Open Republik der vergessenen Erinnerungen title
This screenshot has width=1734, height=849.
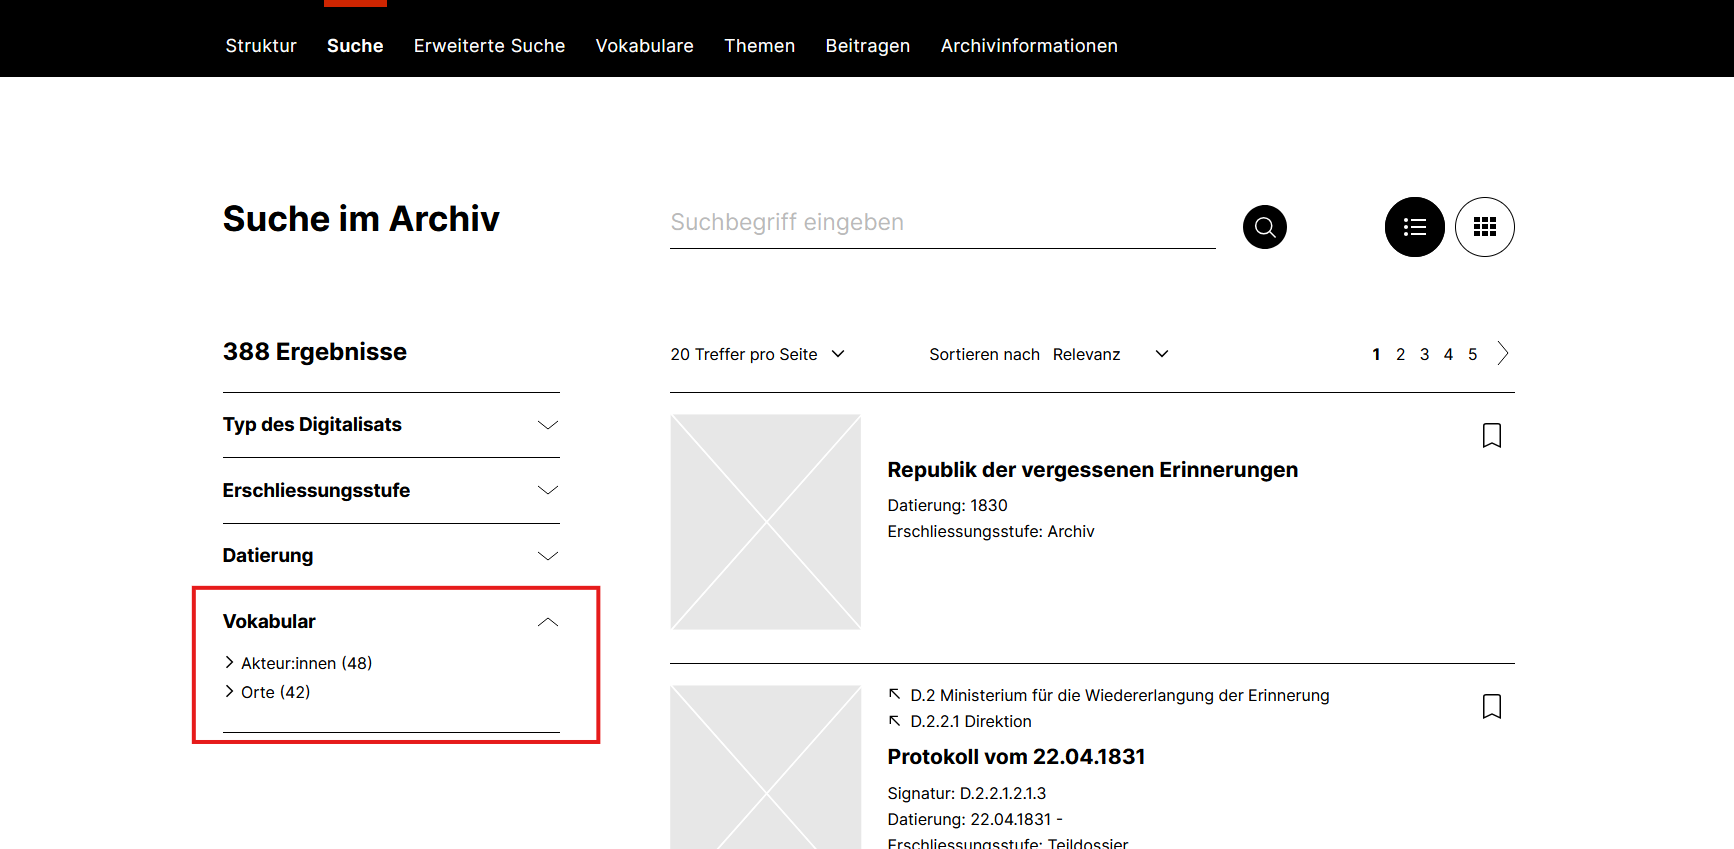[1092, 470]
